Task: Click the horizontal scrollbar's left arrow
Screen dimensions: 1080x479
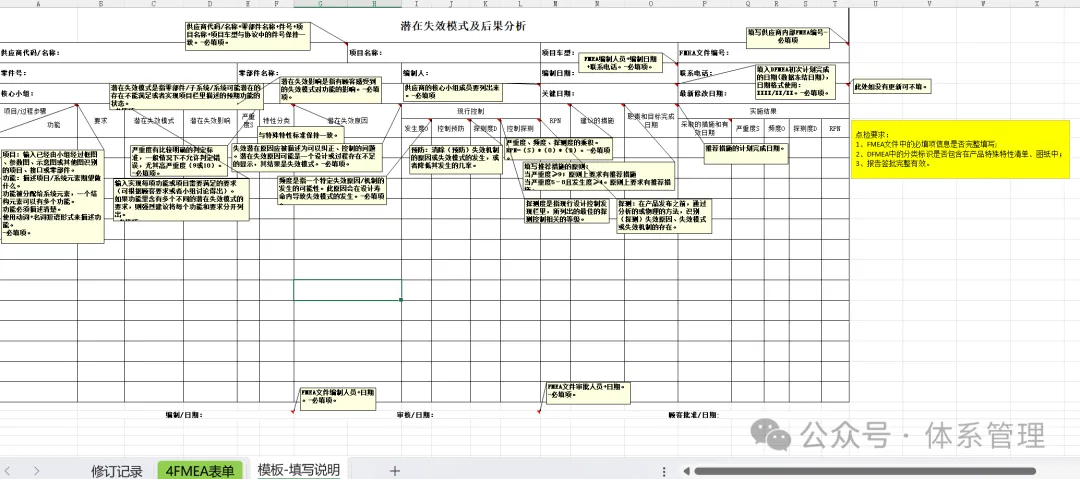Action: tap(686, 471)
